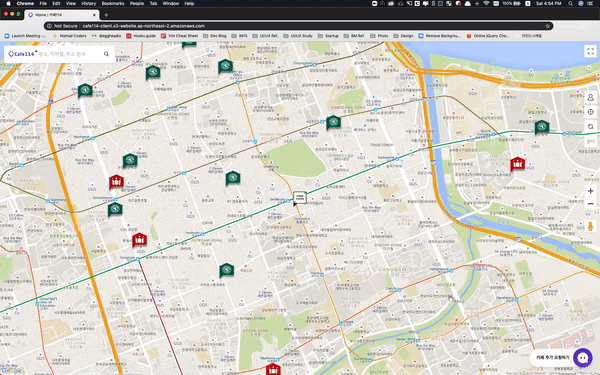Center map on my current location

tap(590, 112)
